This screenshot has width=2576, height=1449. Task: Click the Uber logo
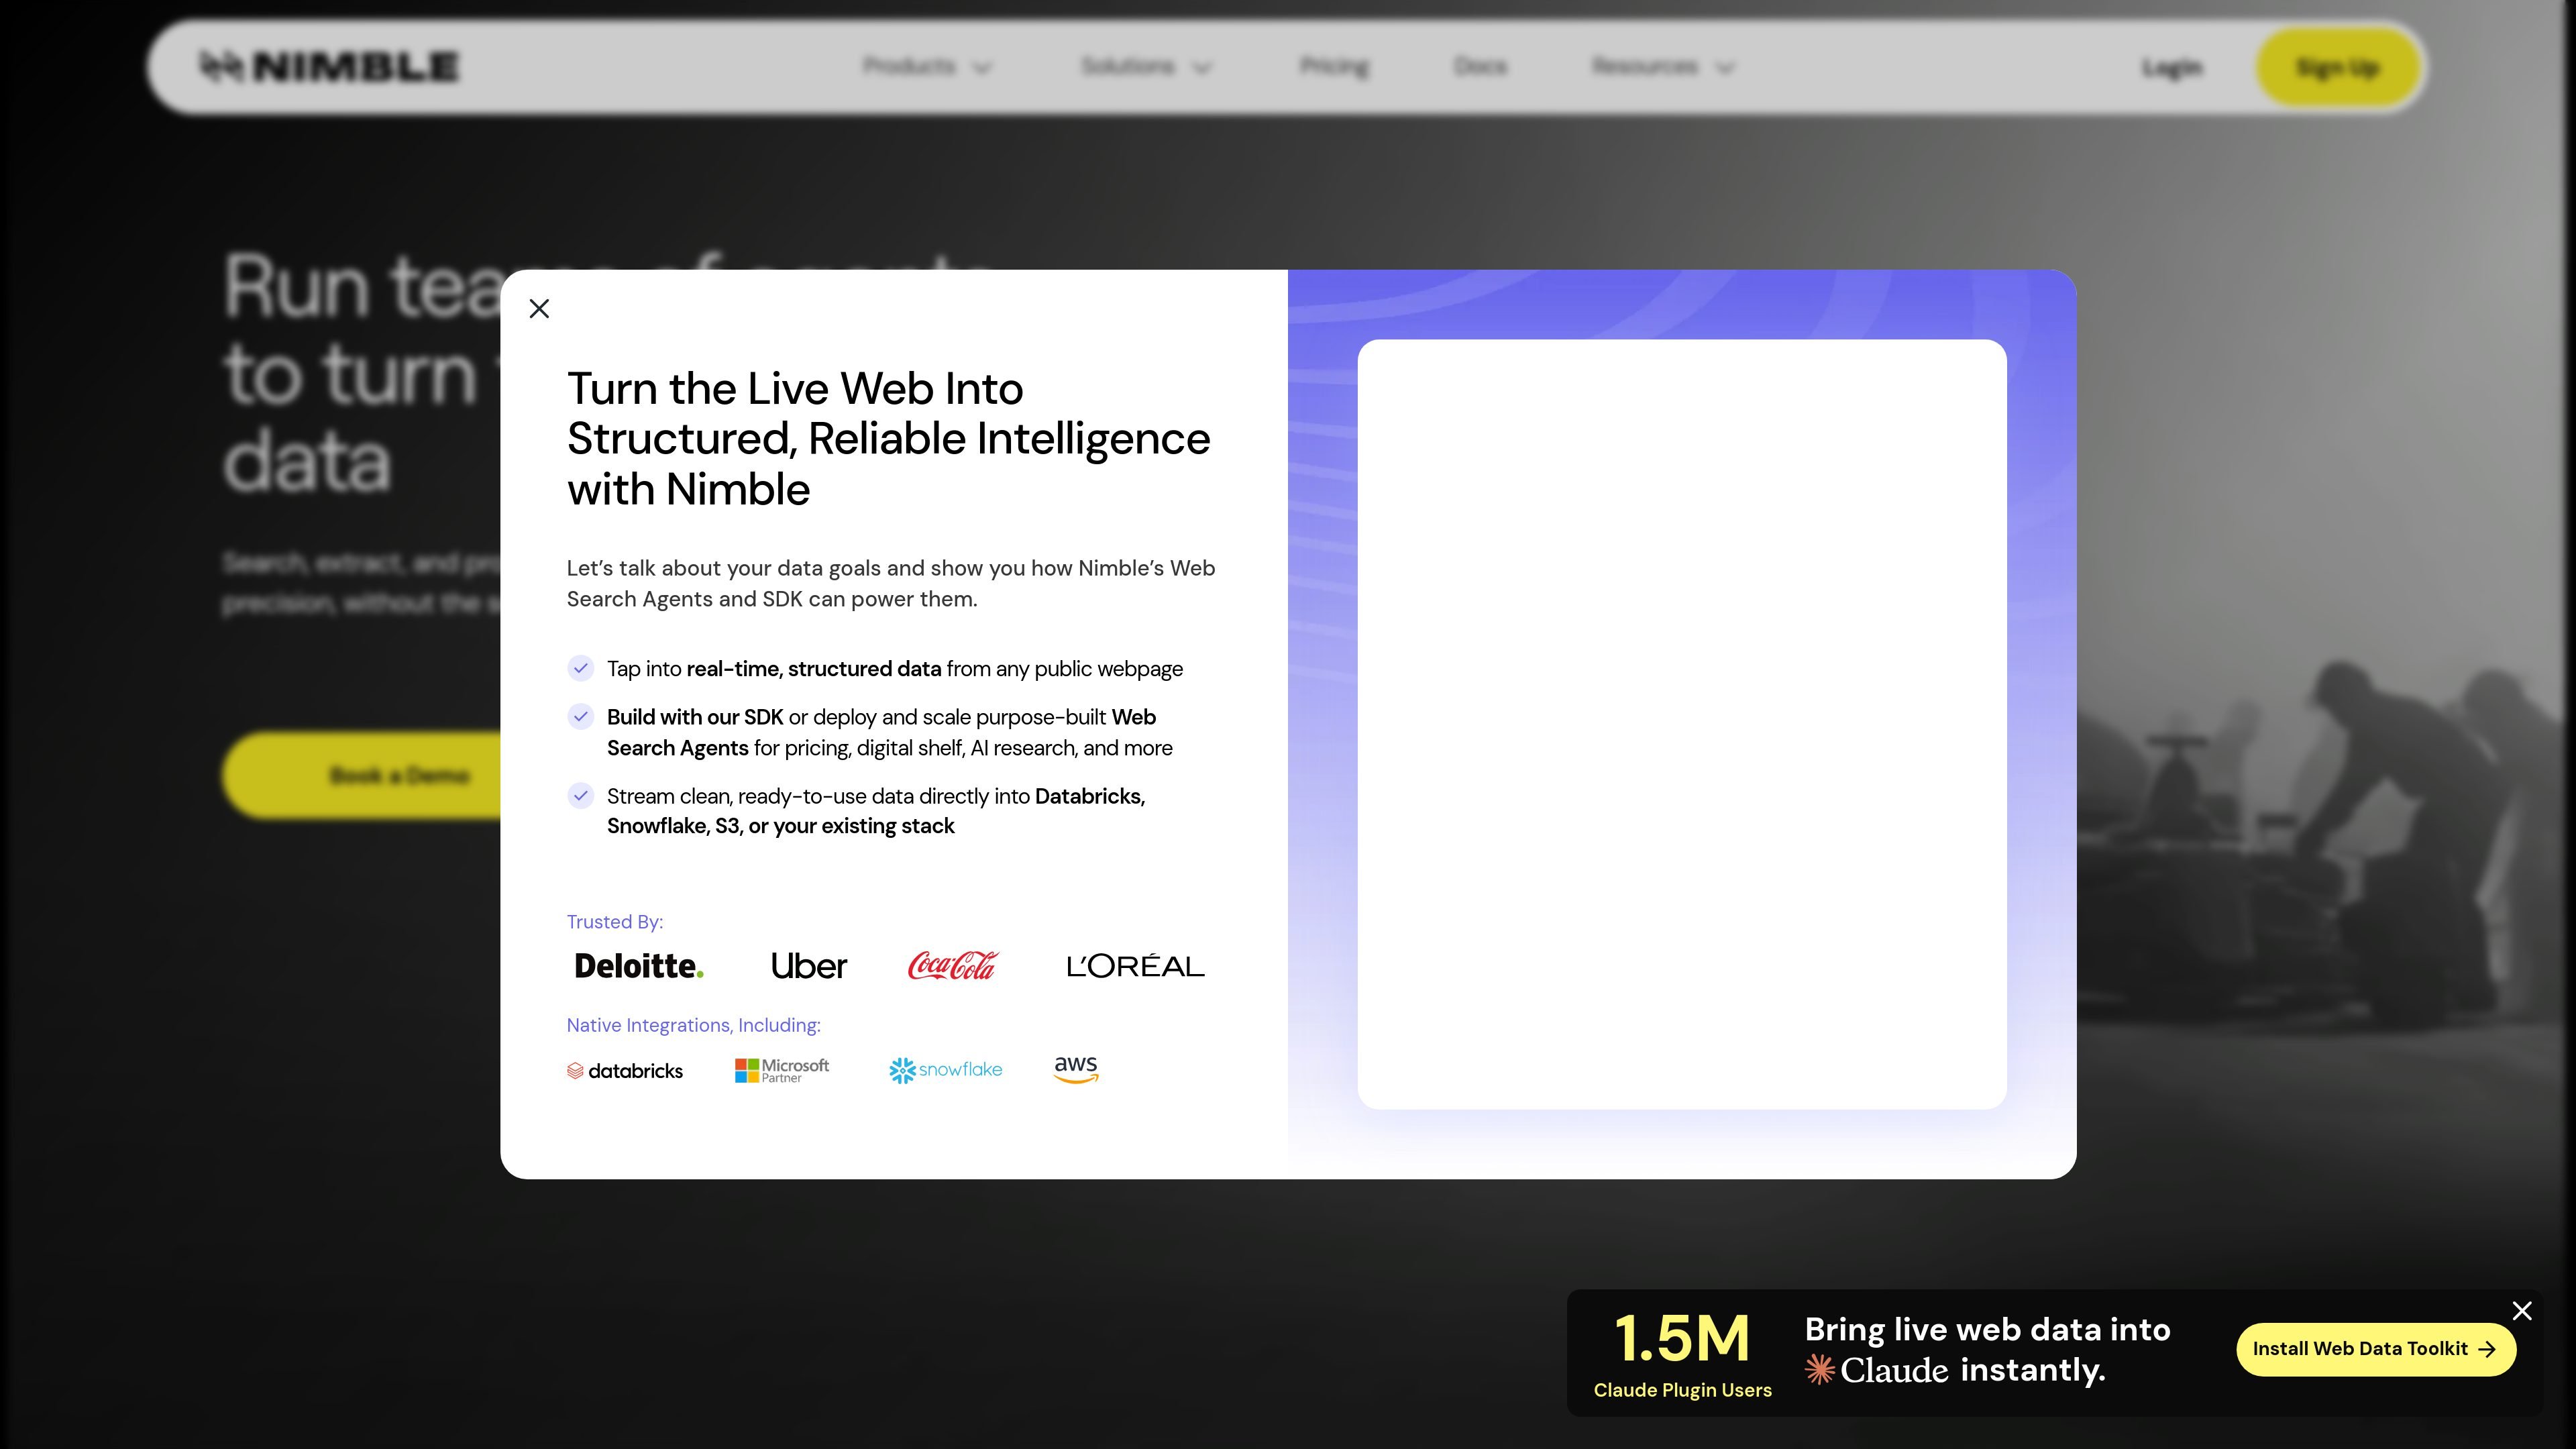(809, 966)
